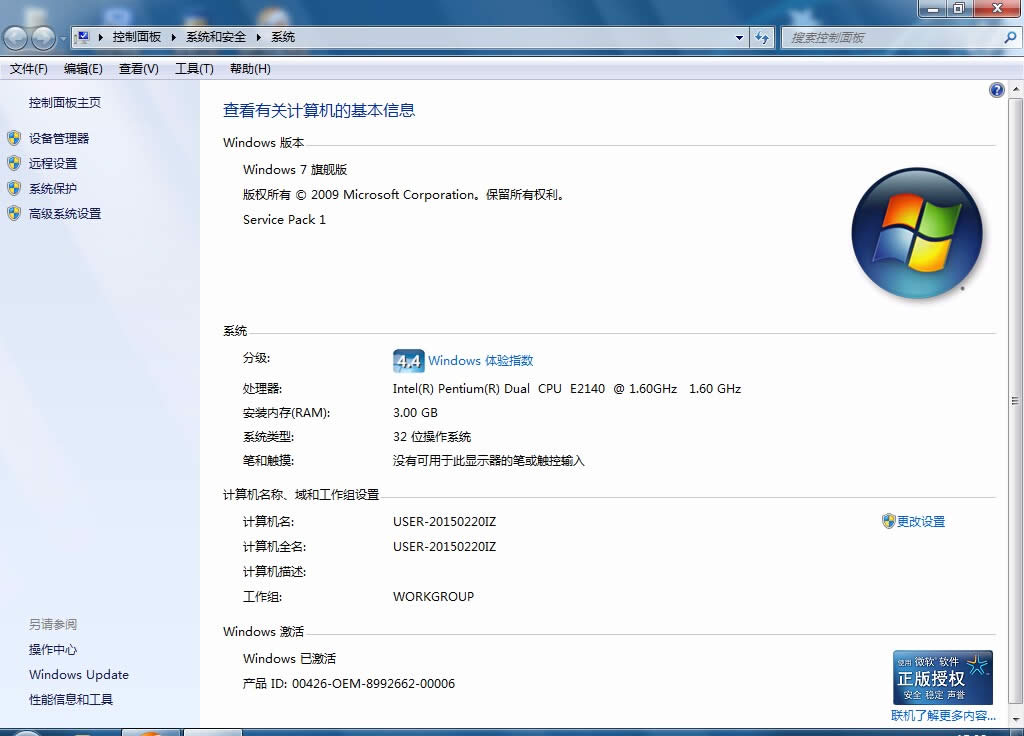Open the 查看(V) menu
This screenshot has width=1024, height=736.
(x=138, y=69)
